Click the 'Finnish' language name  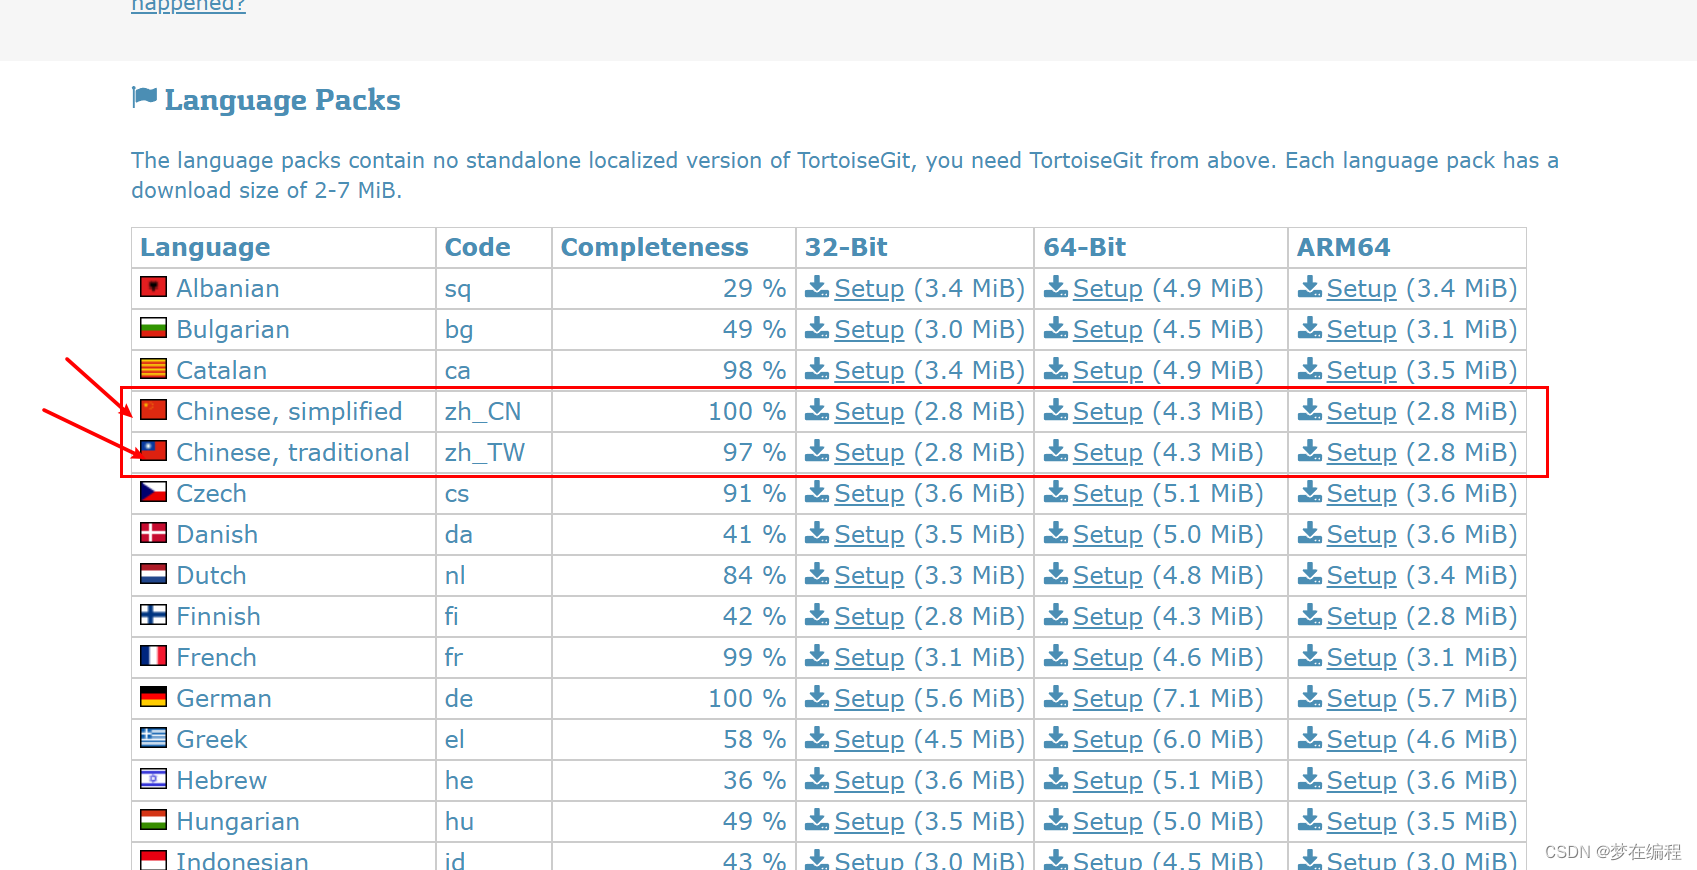(x=218, y=616)
